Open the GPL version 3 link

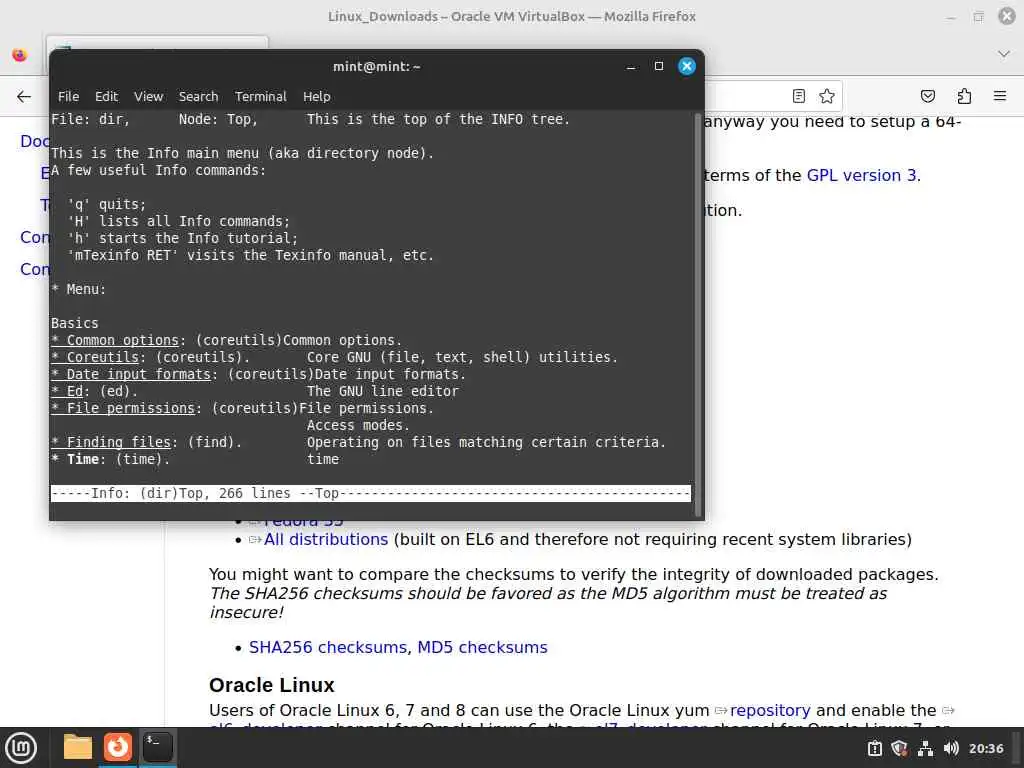coord(861,175)
